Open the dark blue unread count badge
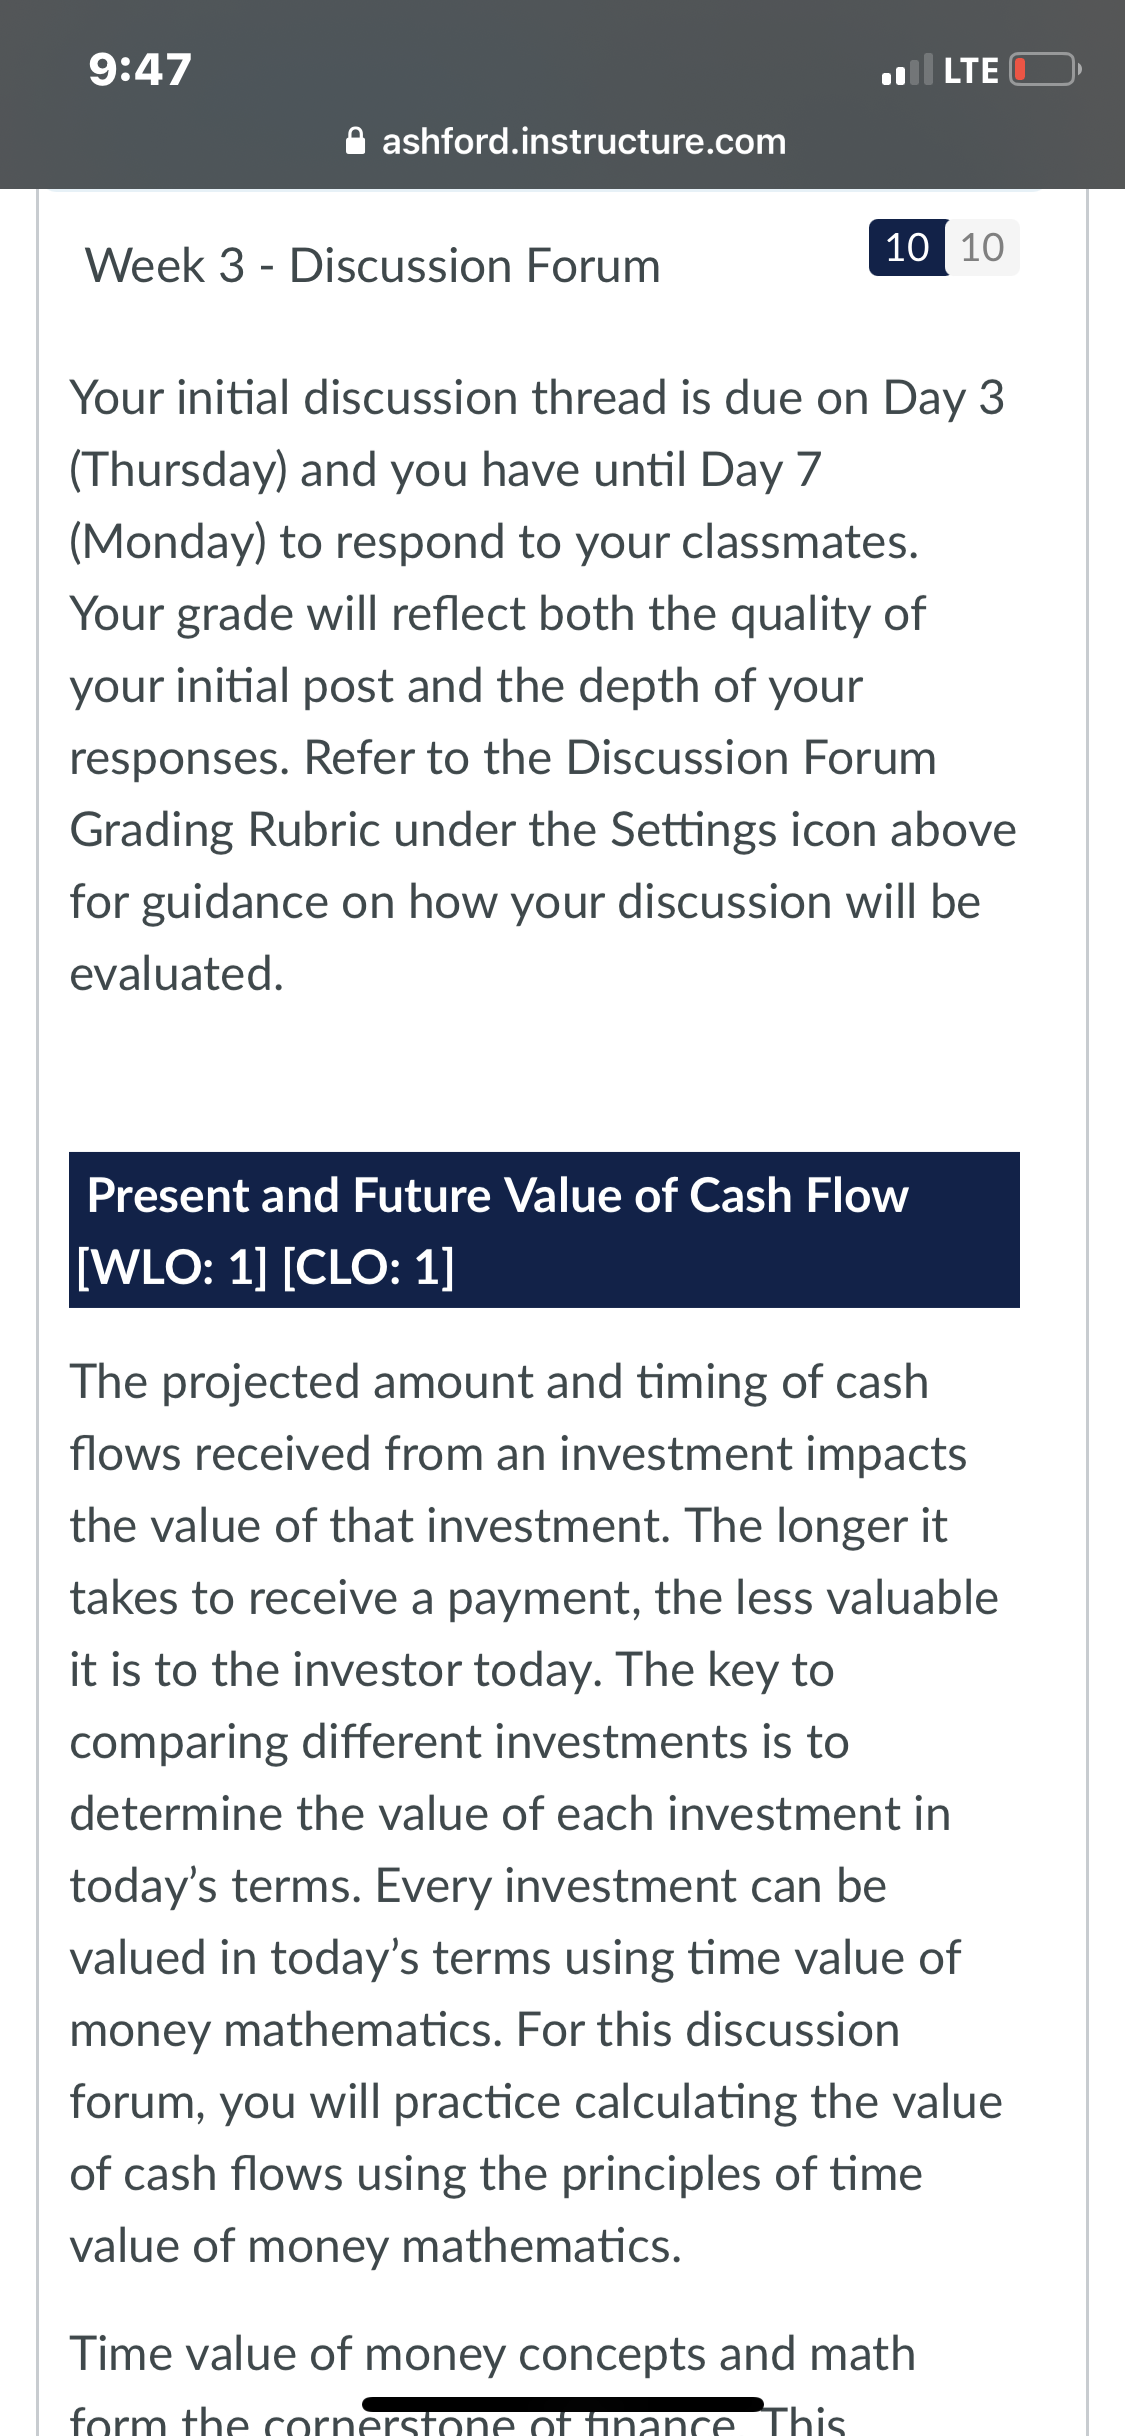The height and width of the screenshot is (2436, 1125). point(907,248)
